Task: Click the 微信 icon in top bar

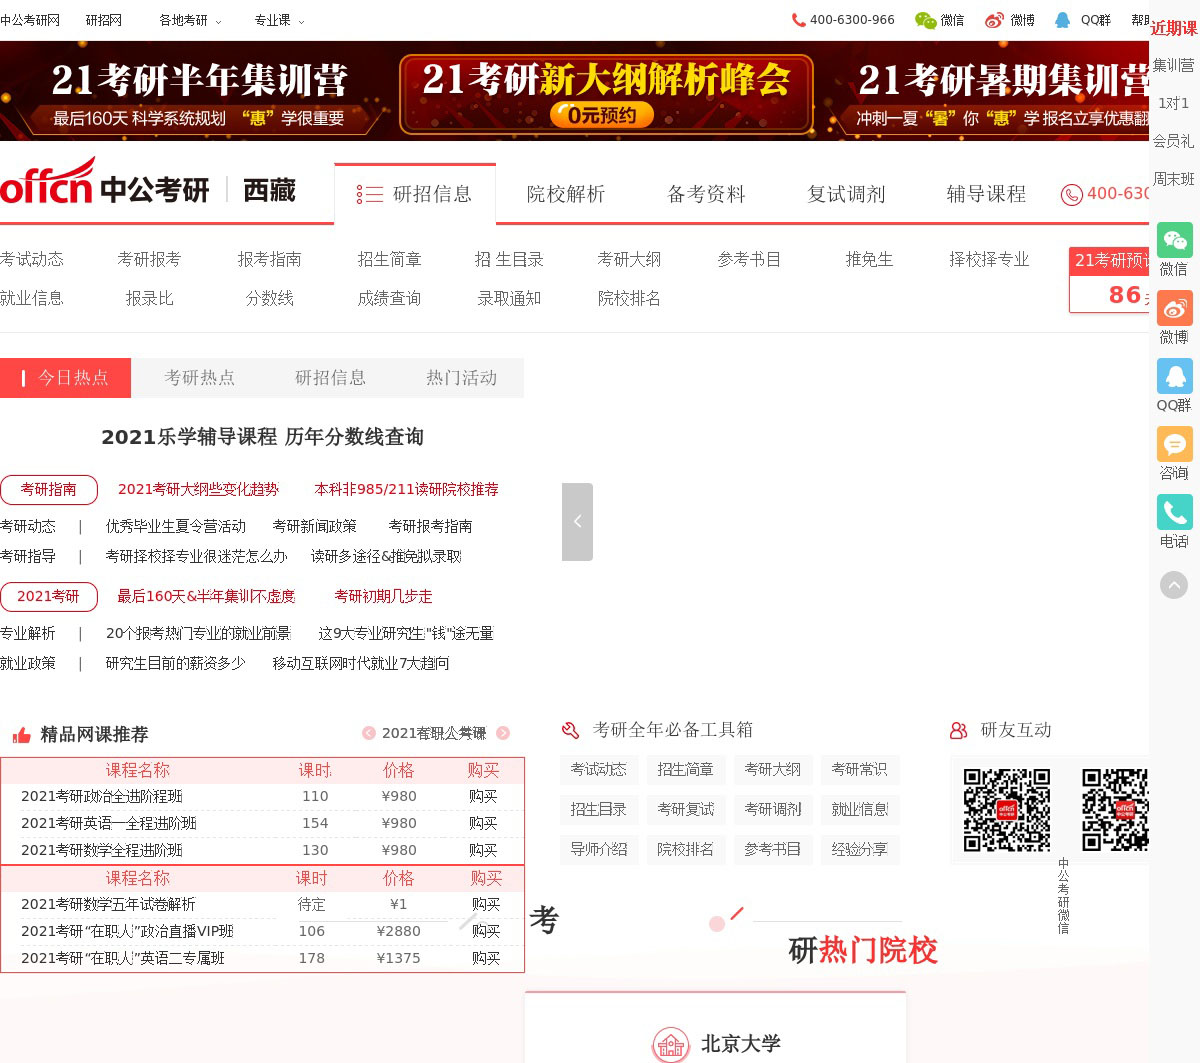Action: click(x=939, y=20)
